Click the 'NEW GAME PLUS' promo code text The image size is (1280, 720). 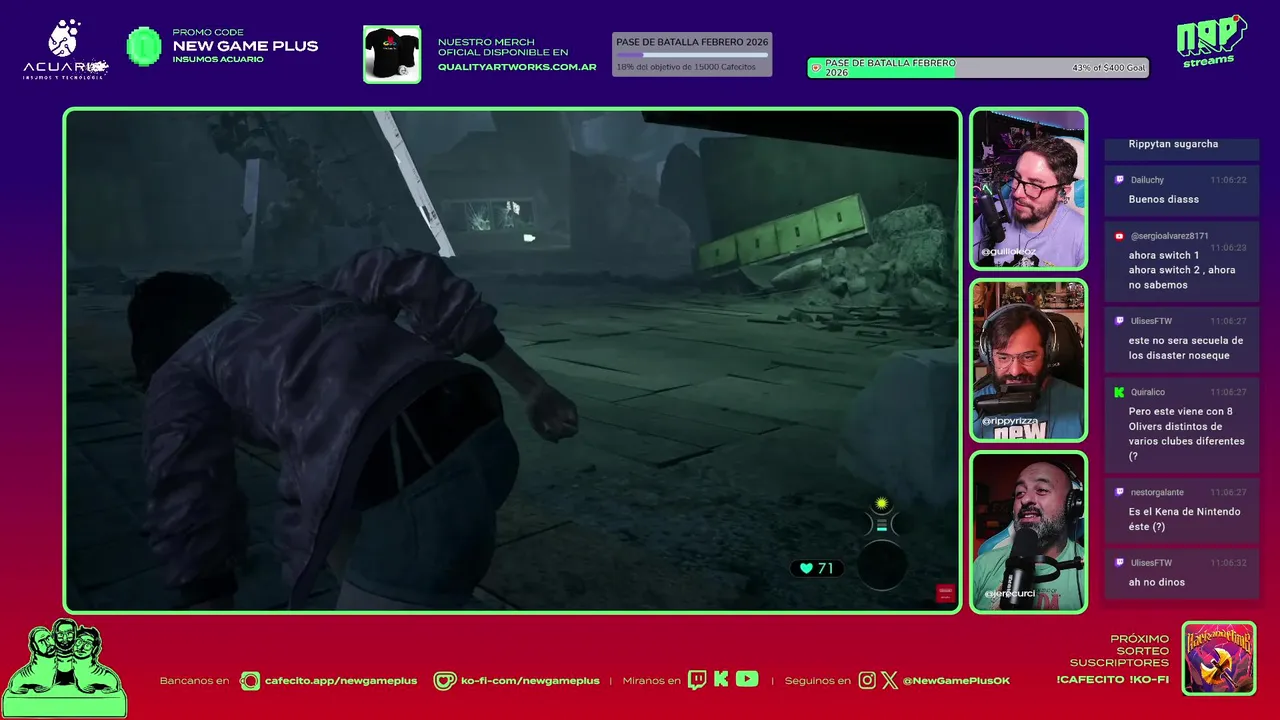[x=245, y=46]
